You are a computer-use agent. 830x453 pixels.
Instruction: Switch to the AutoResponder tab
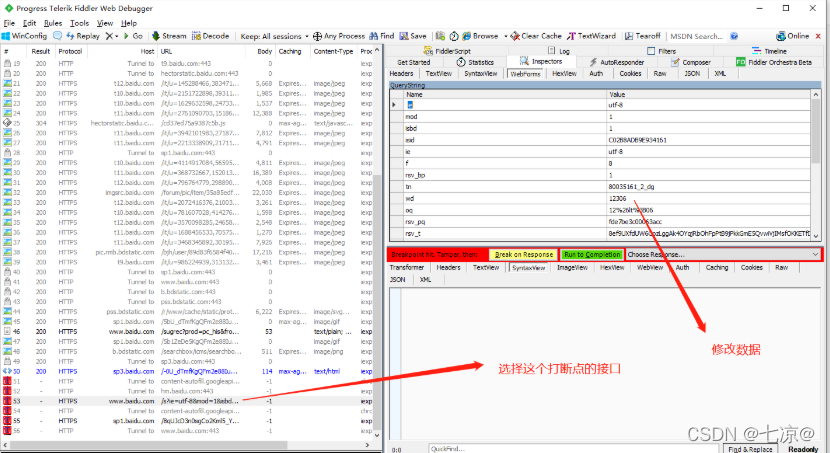617,62
